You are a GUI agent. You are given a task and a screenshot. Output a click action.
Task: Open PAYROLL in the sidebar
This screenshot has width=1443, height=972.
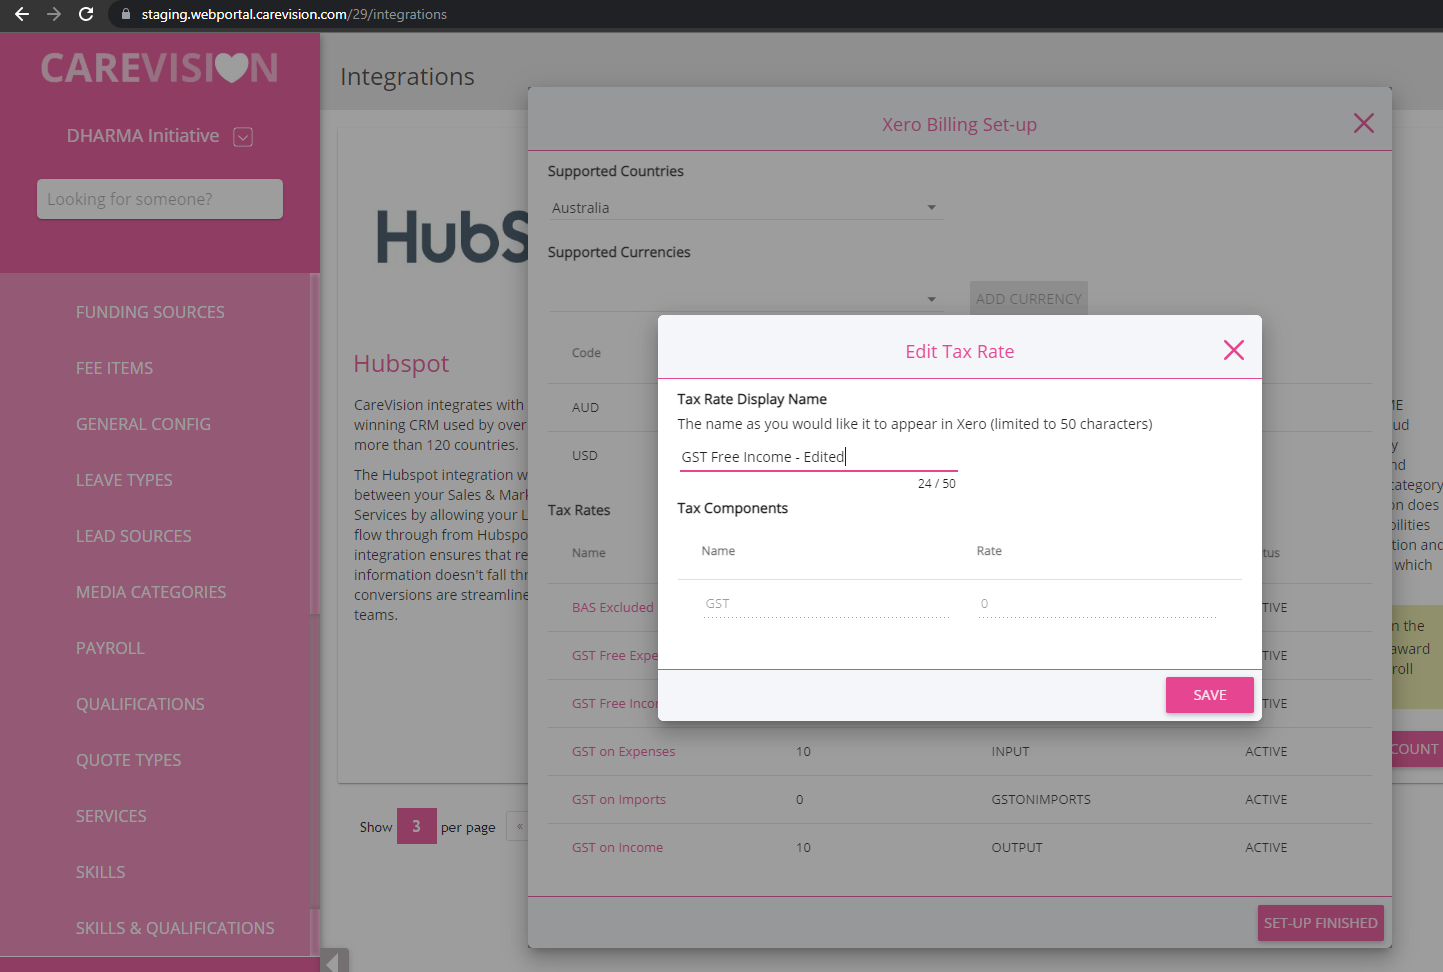pyautogui.click(x=110, y=648)
